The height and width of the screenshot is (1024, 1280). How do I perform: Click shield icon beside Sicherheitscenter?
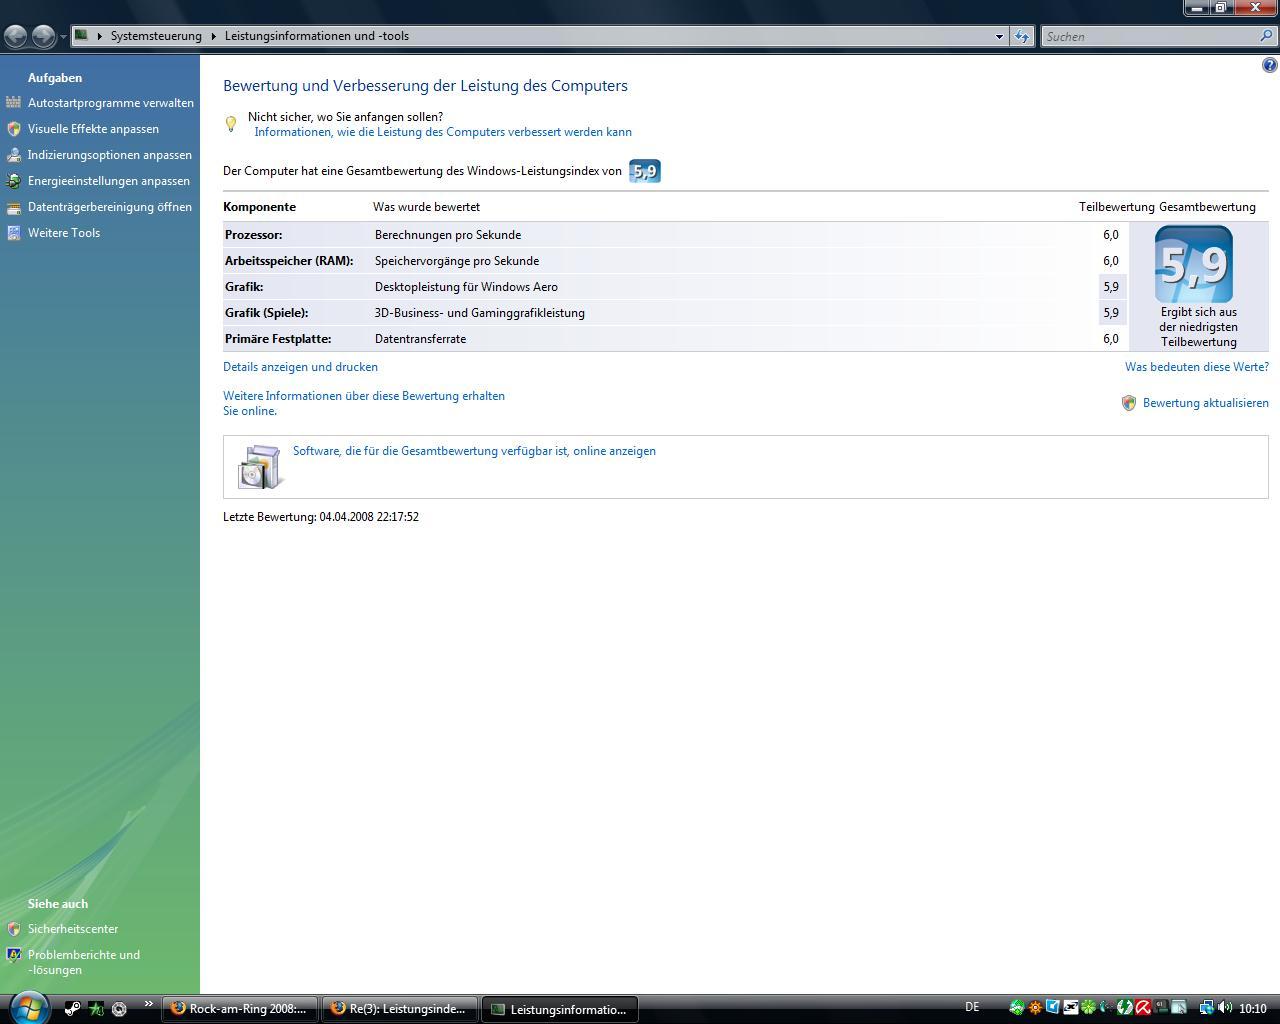click(13, 929)
